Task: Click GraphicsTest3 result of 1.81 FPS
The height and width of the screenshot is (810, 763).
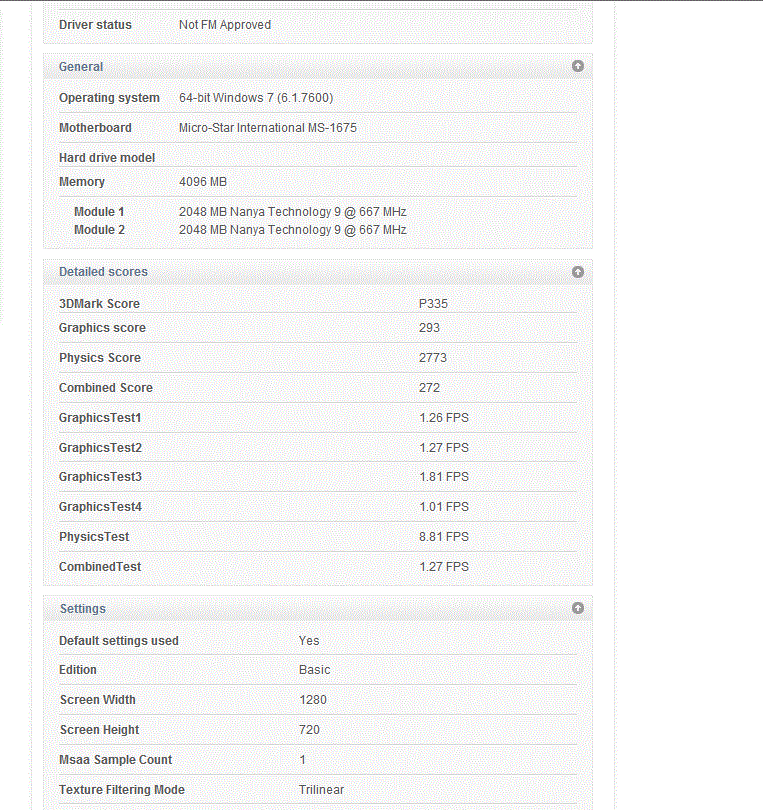Action: [444, 477]
